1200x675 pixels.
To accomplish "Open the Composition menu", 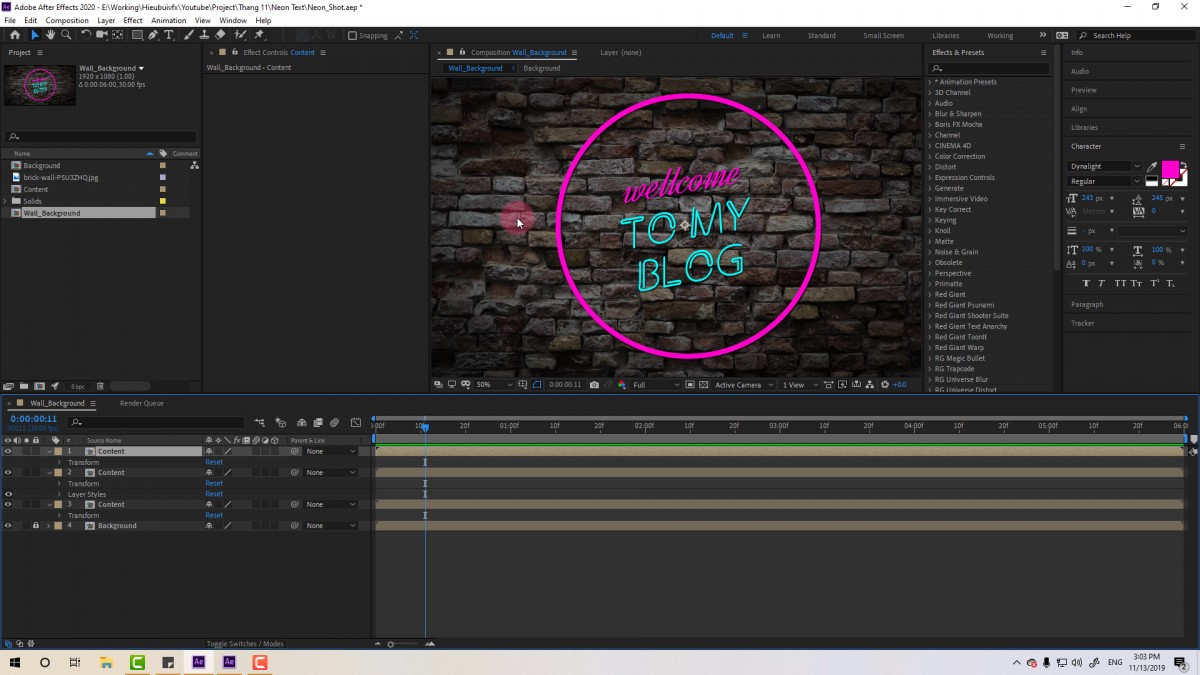I will click(x=67, y=20).
